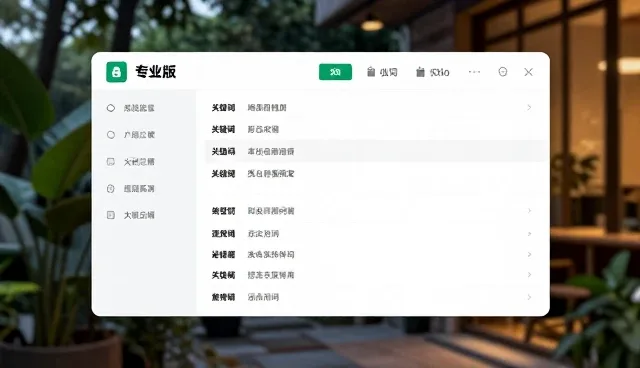640x368 pixels.
Task: Expand the first list row's chevron arrow
Action: pos(529,107)
